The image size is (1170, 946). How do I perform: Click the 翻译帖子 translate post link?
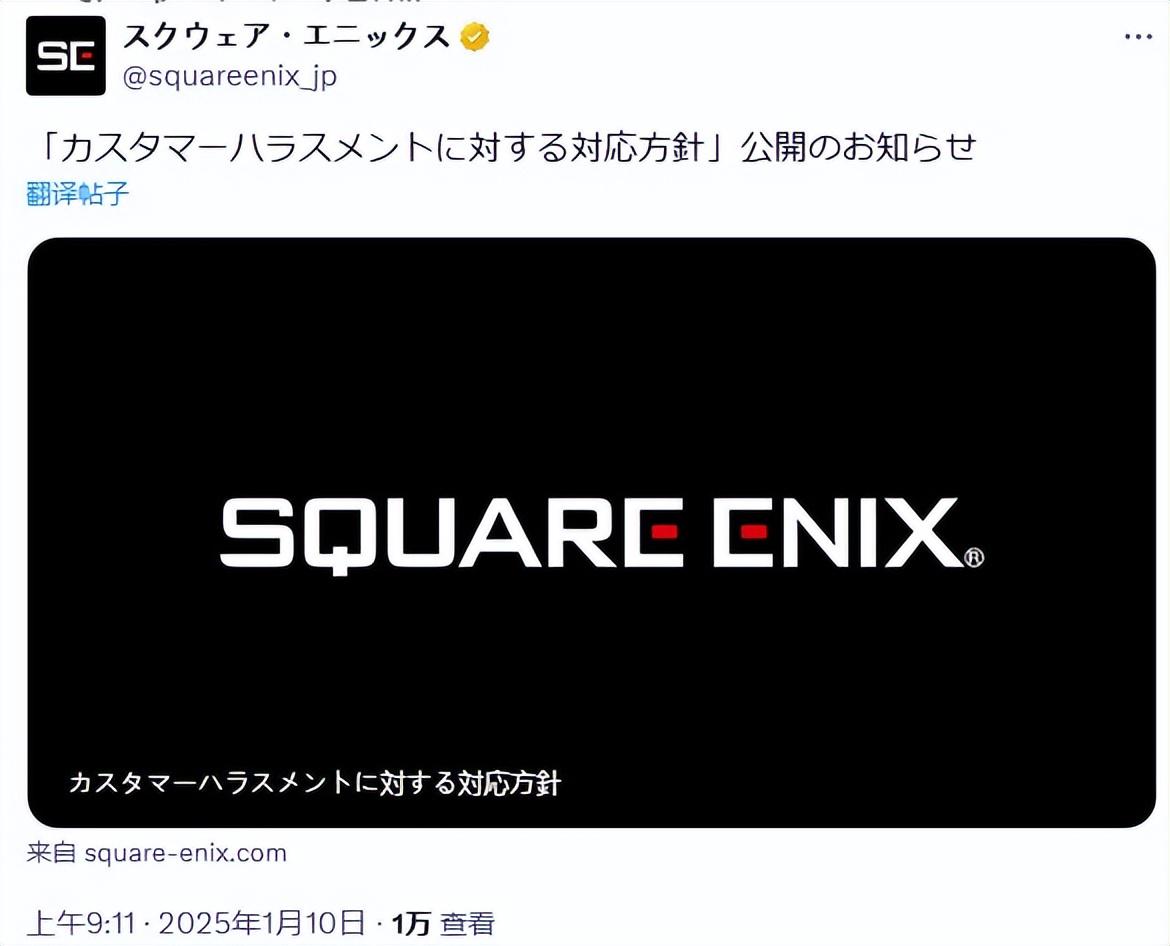pyautogui.click(x=78, y=194)
